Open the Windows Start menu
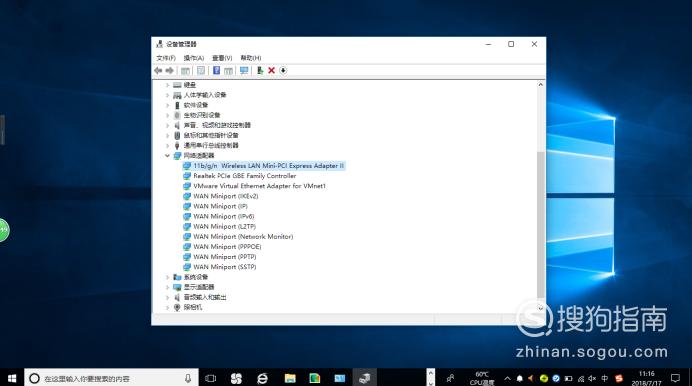This screenshot has height=386, width=692. (12, 378)
